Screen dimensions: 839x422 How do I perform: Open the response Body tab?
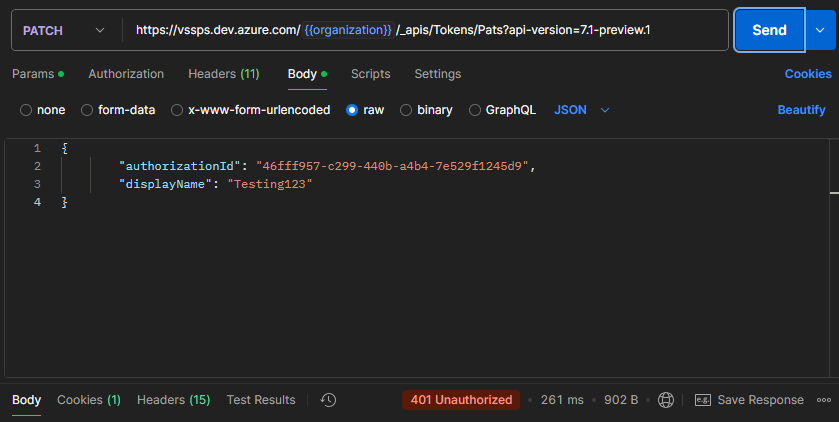point(26,400)
